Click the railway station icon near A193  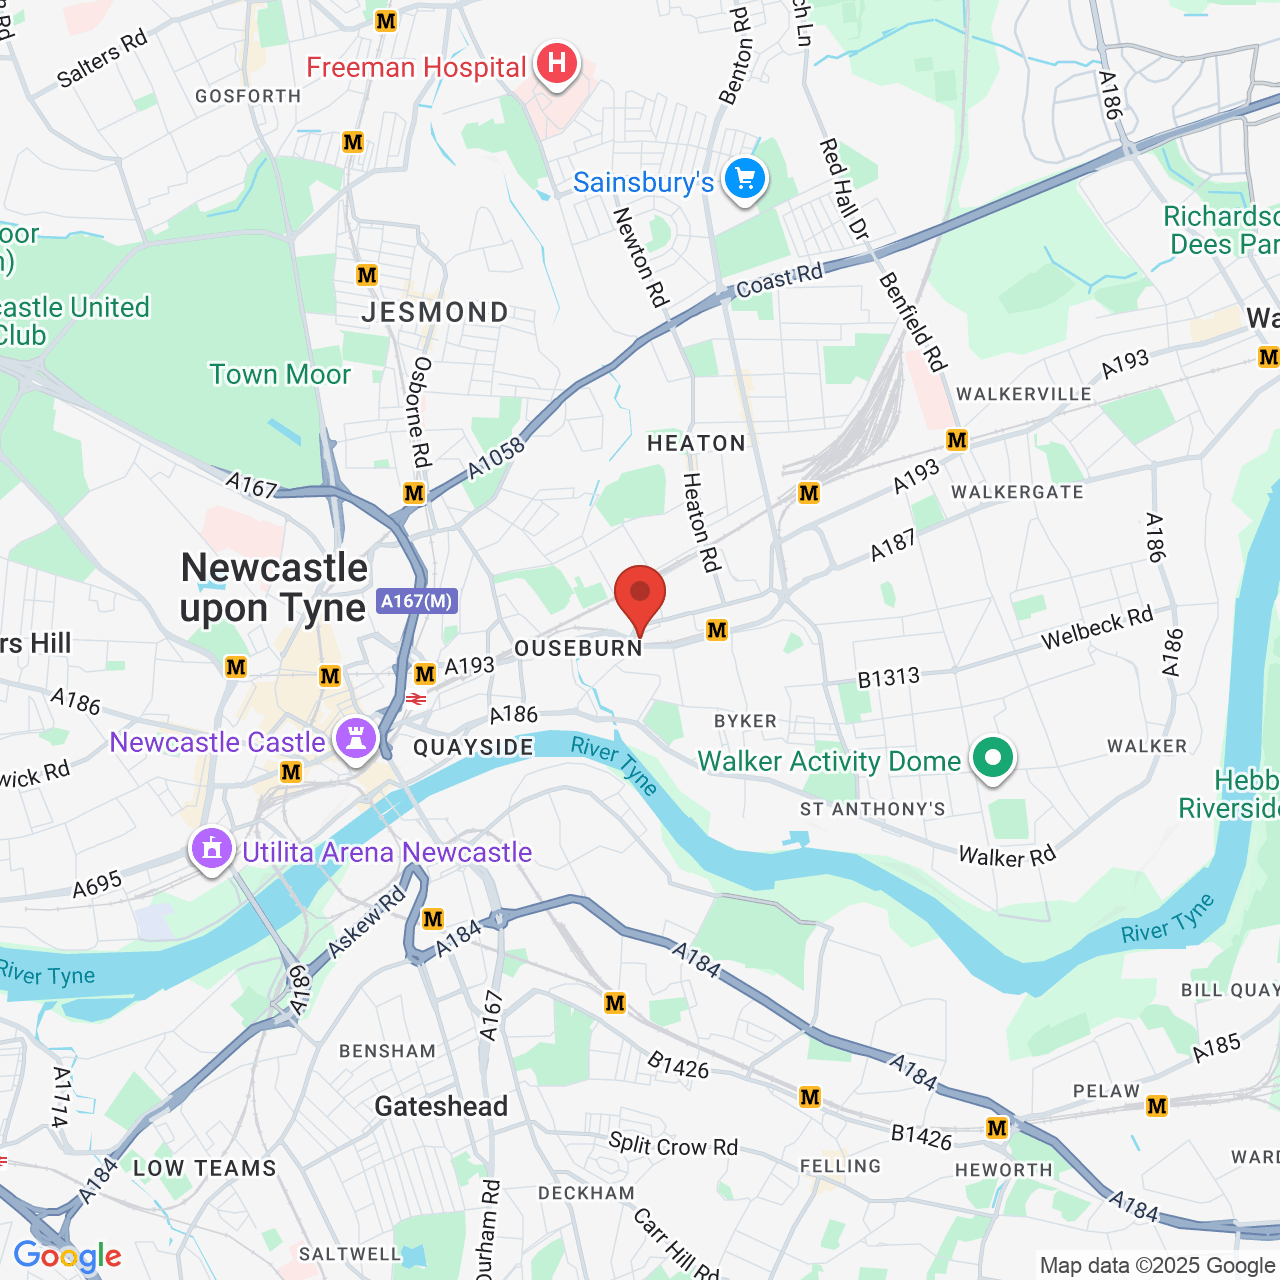pos(416,699)
